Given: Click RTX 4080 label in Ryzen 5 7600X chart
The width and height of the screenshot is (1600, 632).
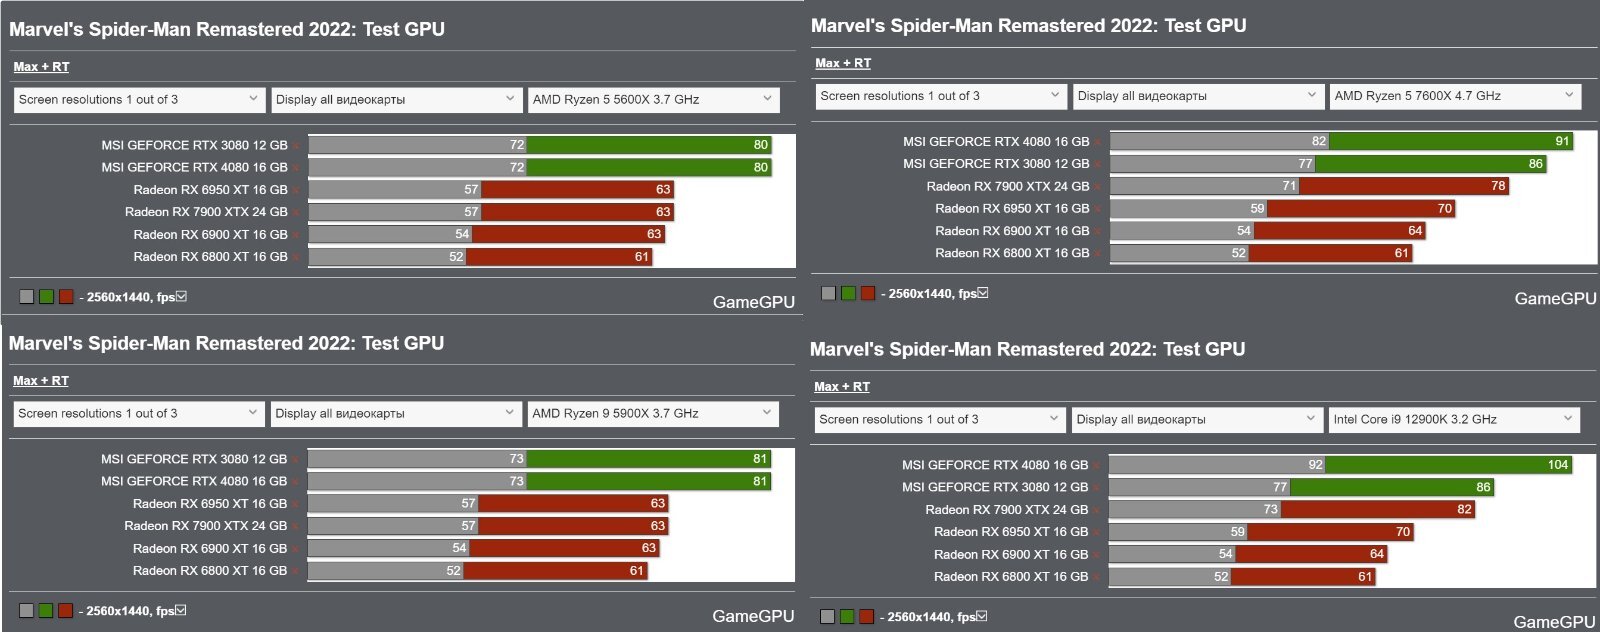Looking at the screenshot, I should coord(996,142).
